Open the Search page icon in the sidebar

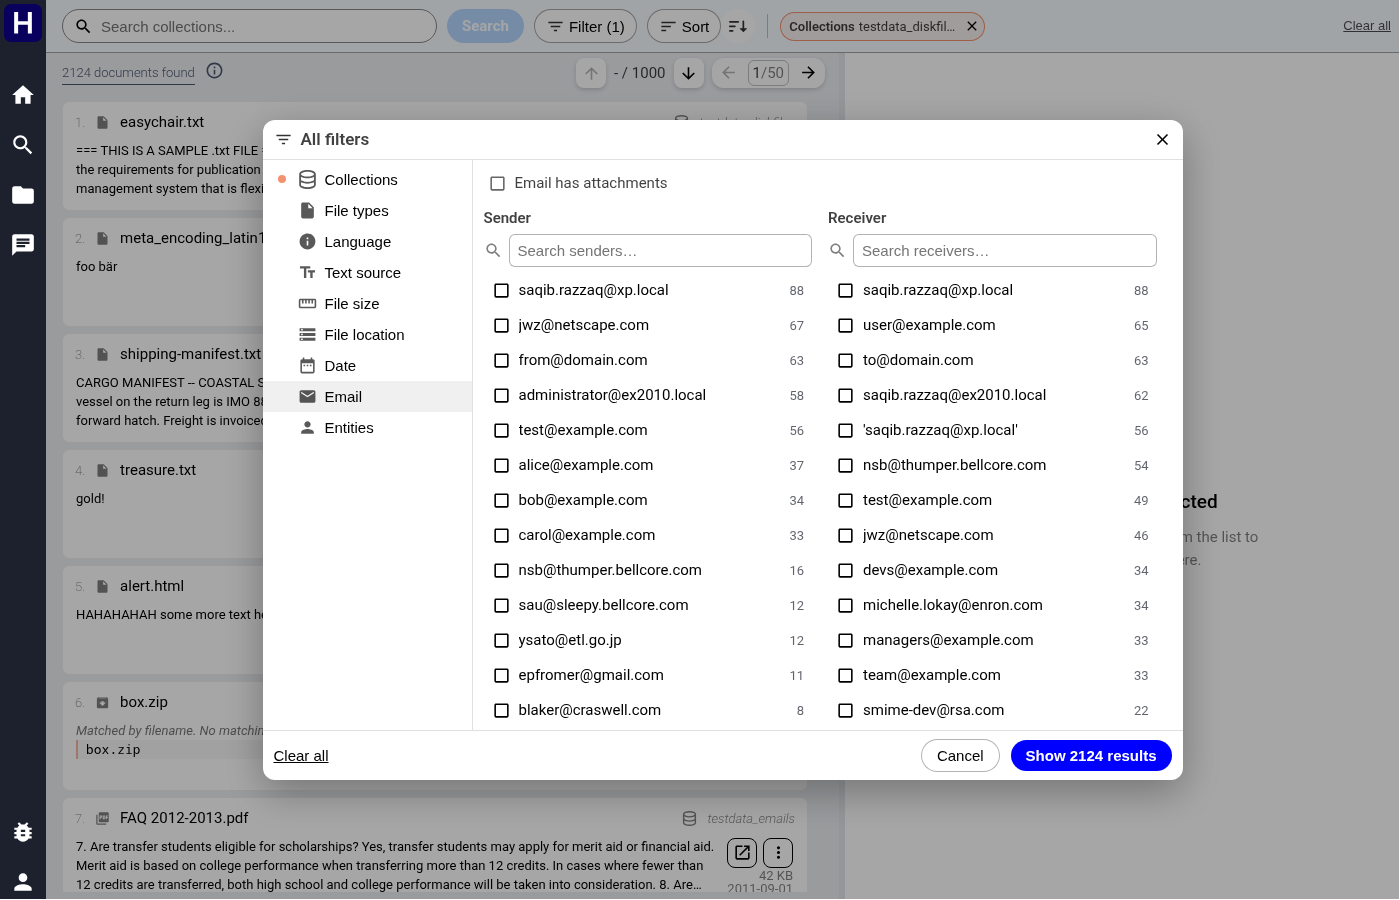(23, 145)
